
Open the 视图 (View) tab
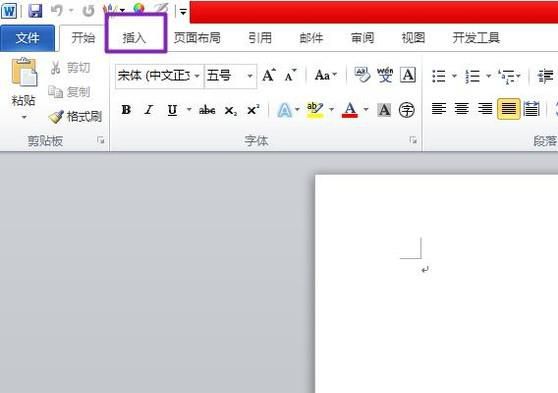click(414, 38)
